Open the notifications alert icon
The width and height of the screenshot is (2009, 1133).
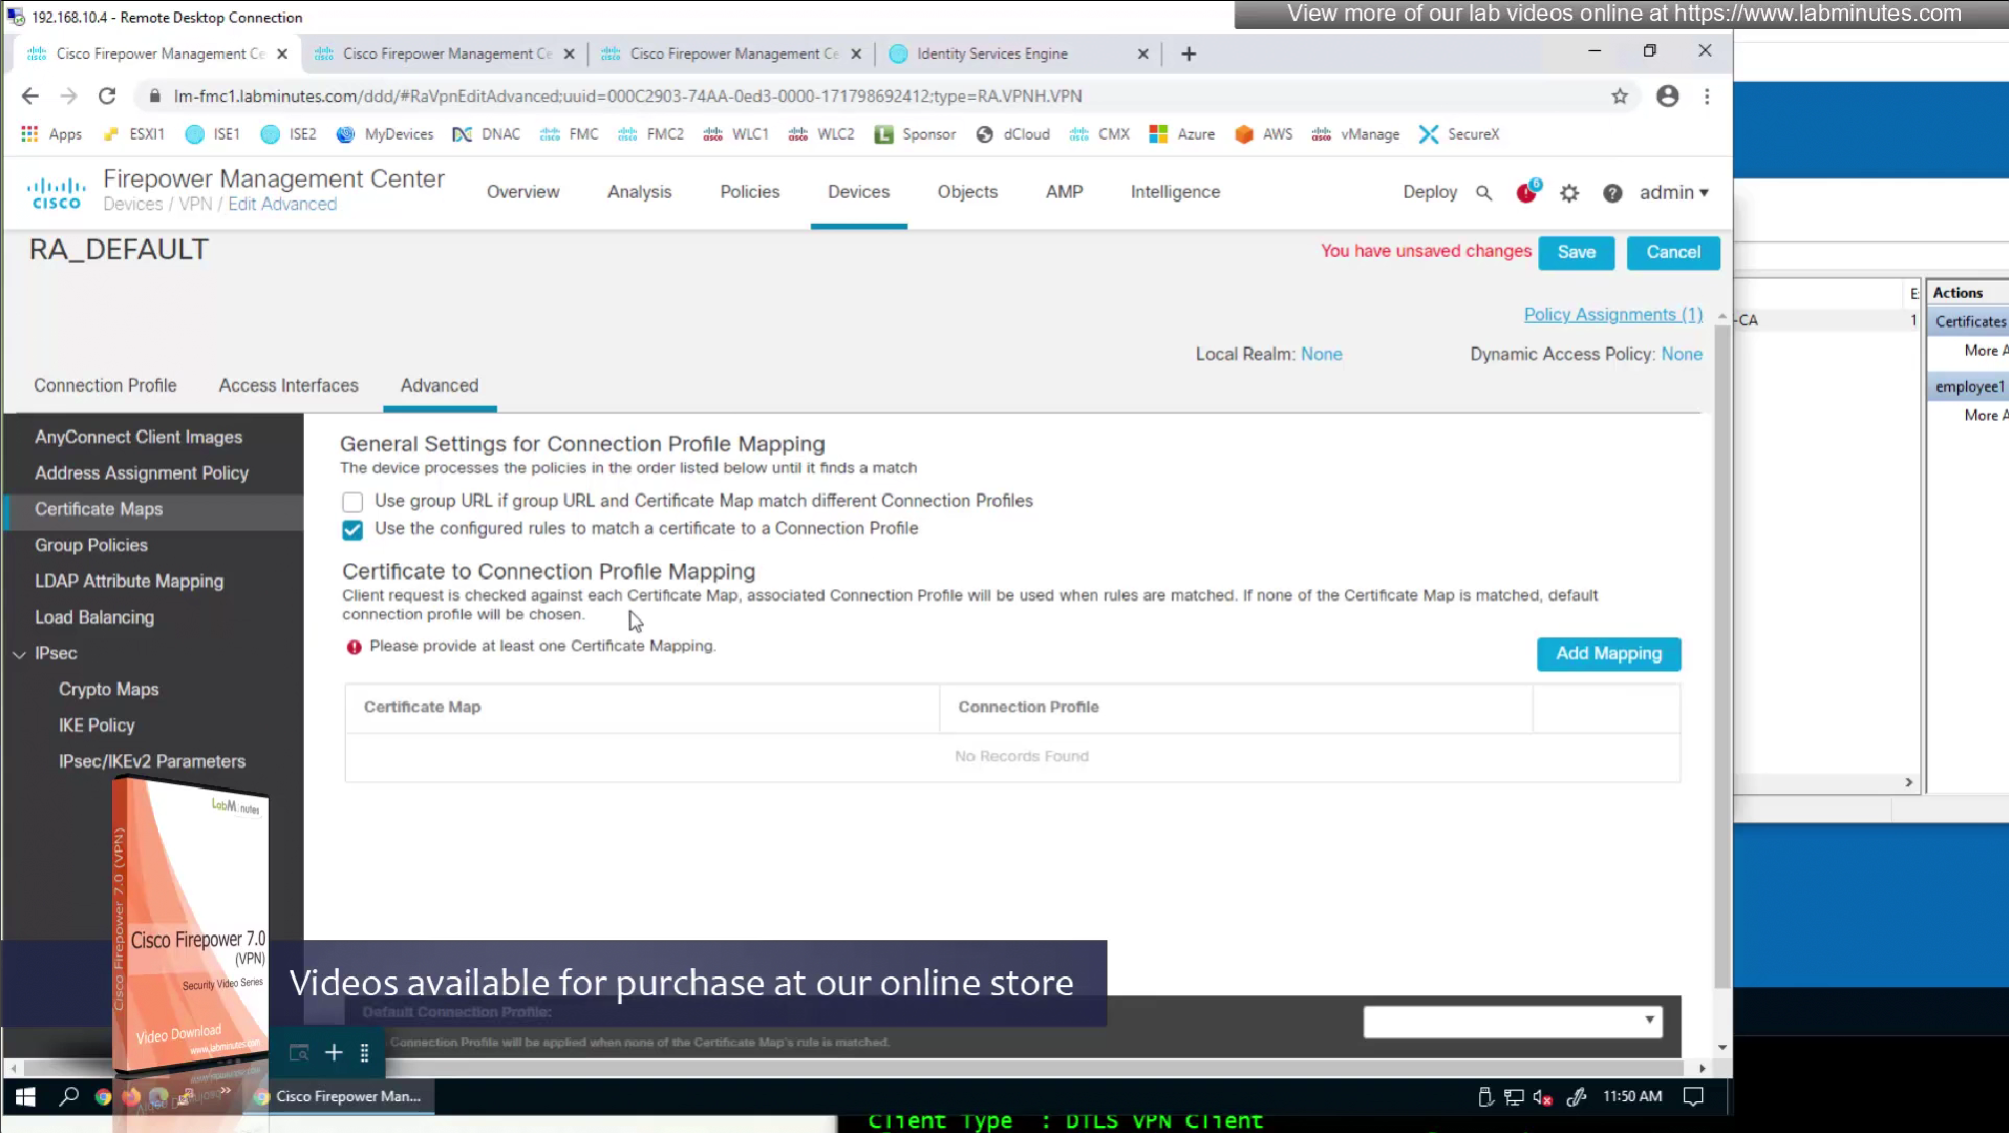coord(1526,193)
